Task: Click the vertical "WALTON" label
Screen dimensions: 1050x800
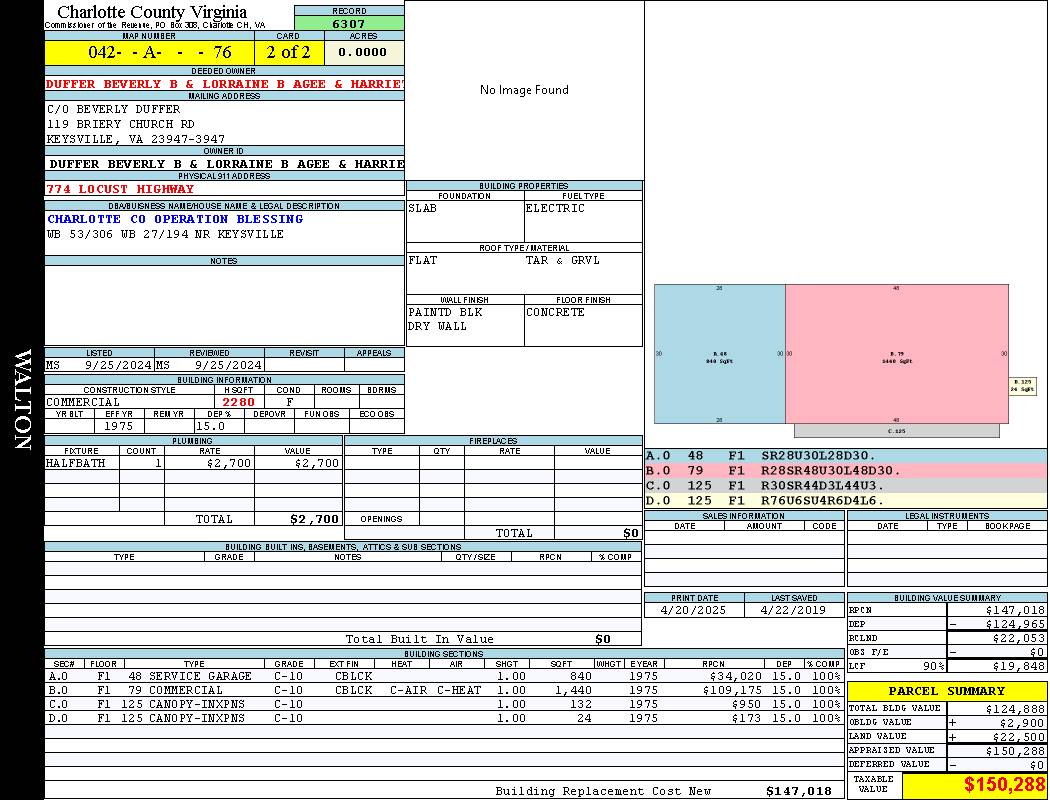Action: [23, 400]
